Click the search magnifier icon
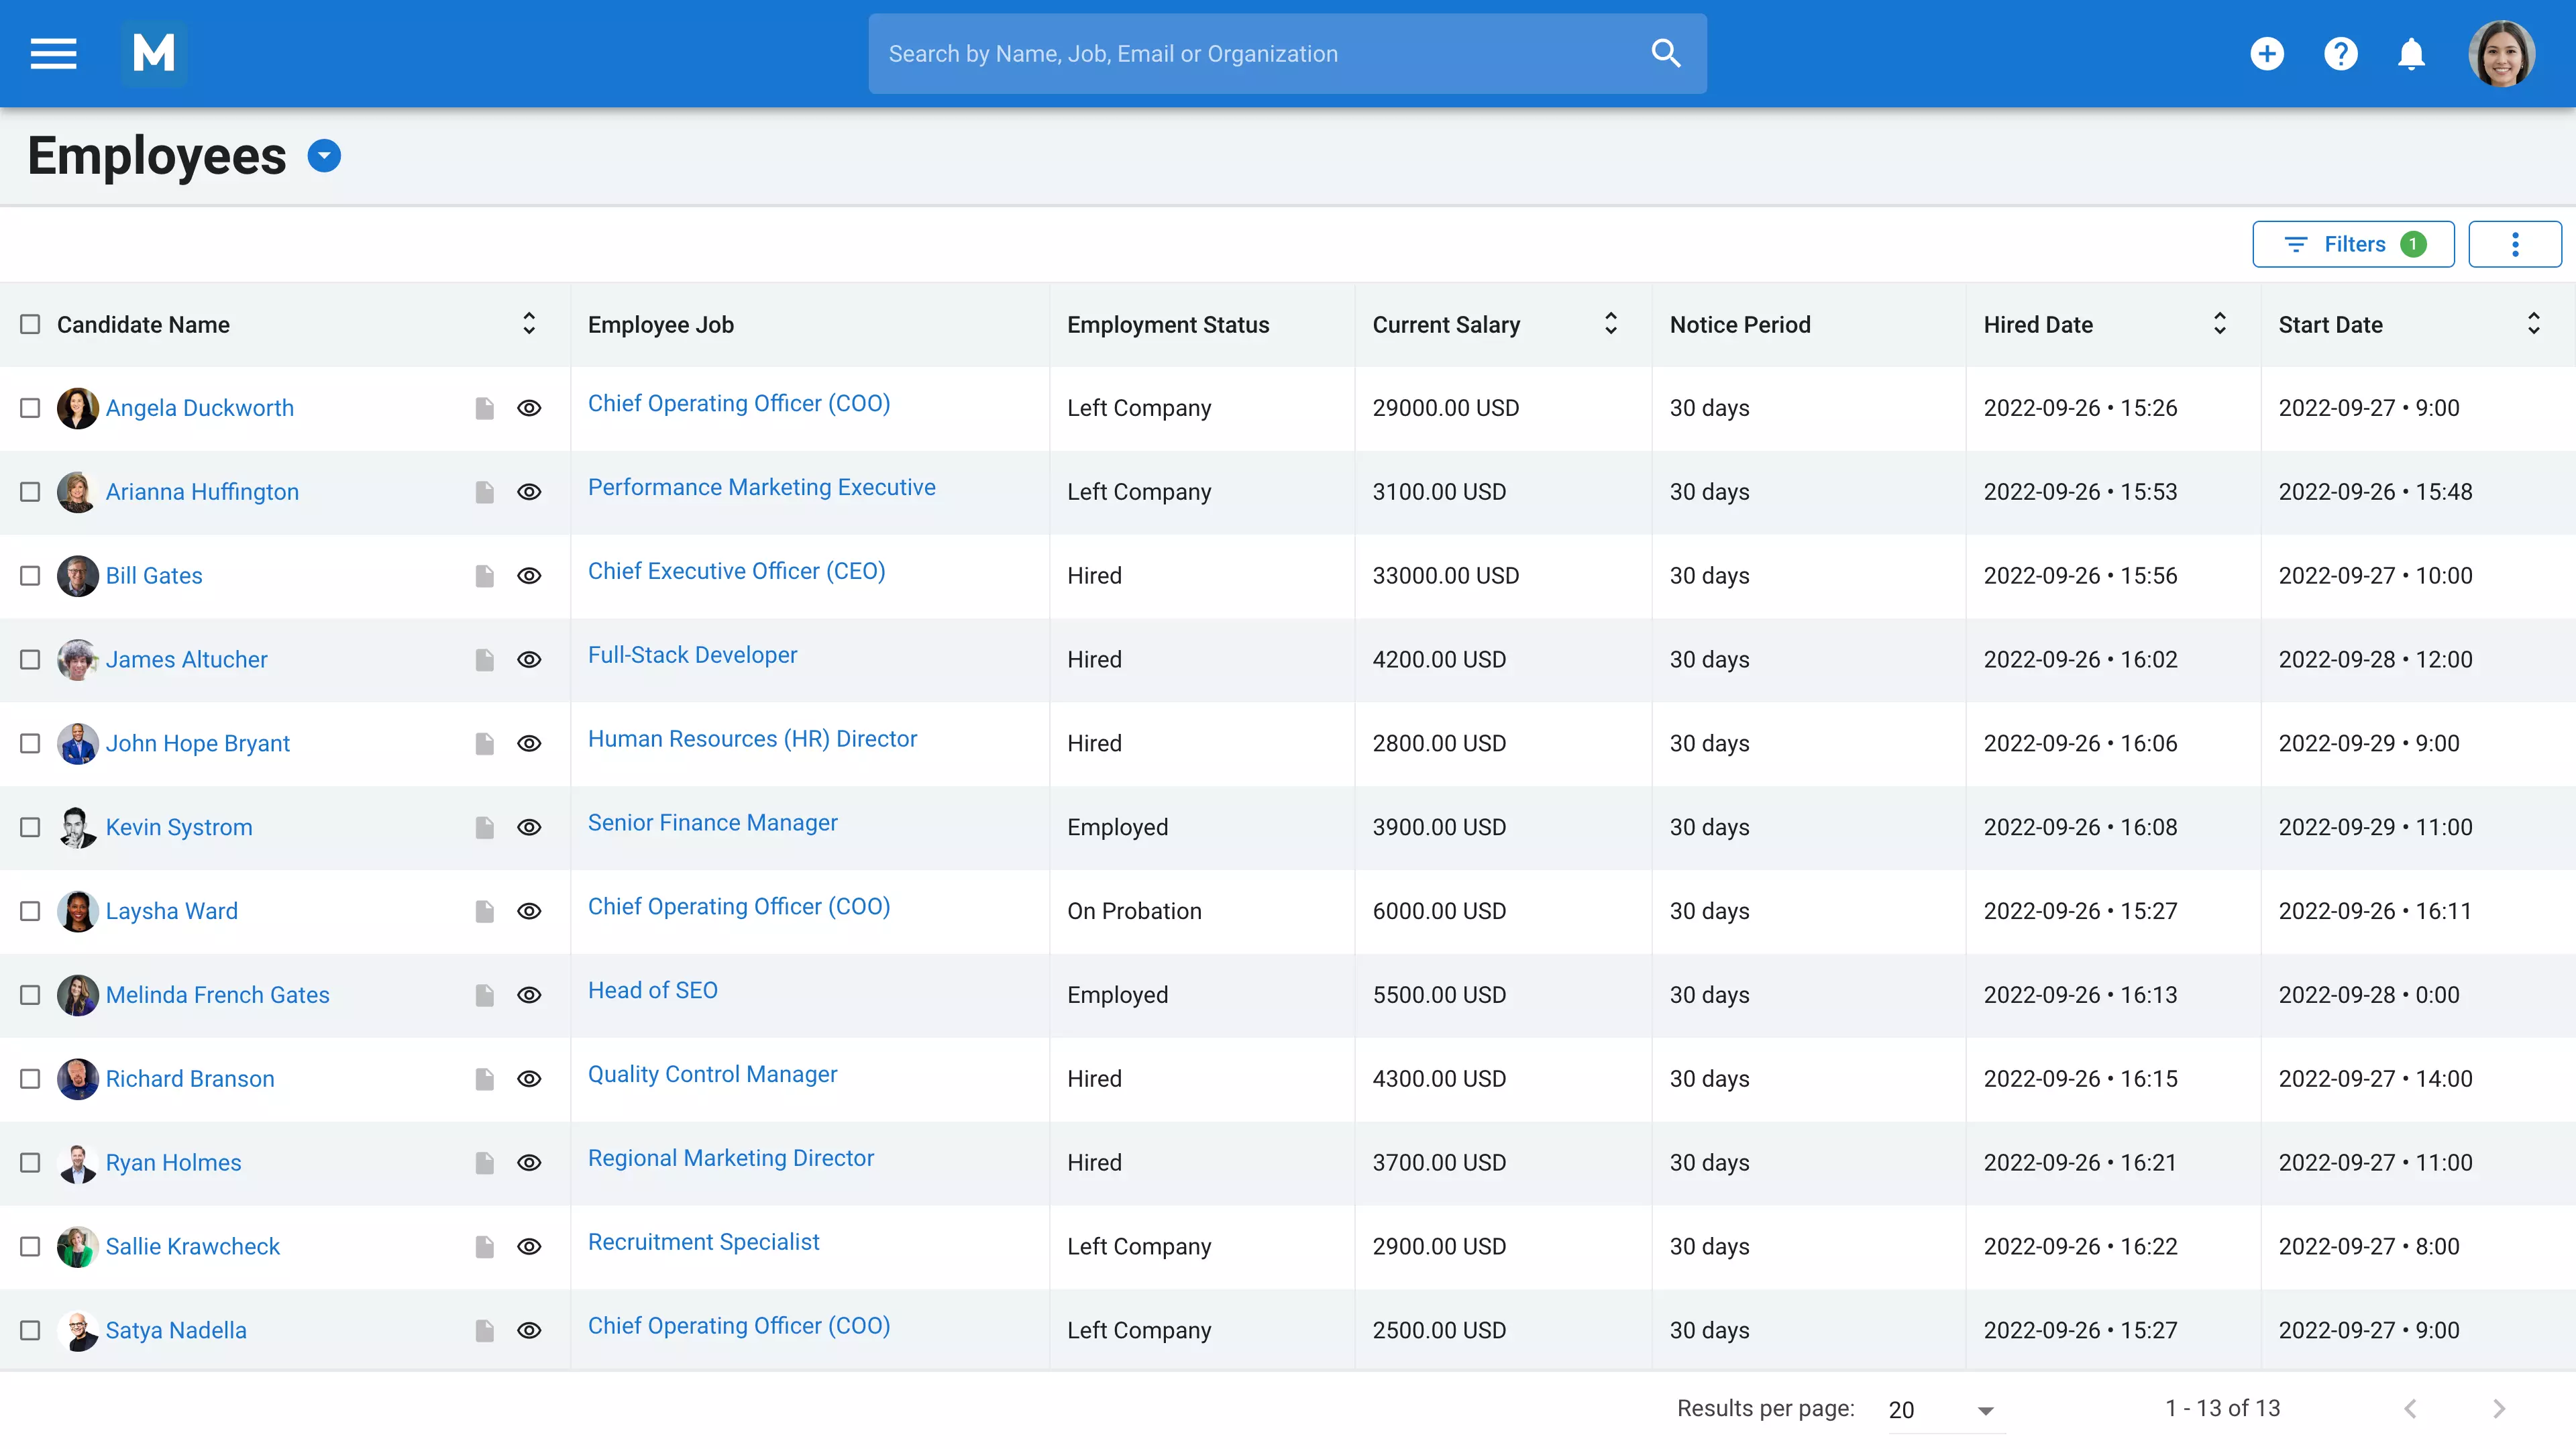Viewport: 2576px width, 1449px height. 1665,53
